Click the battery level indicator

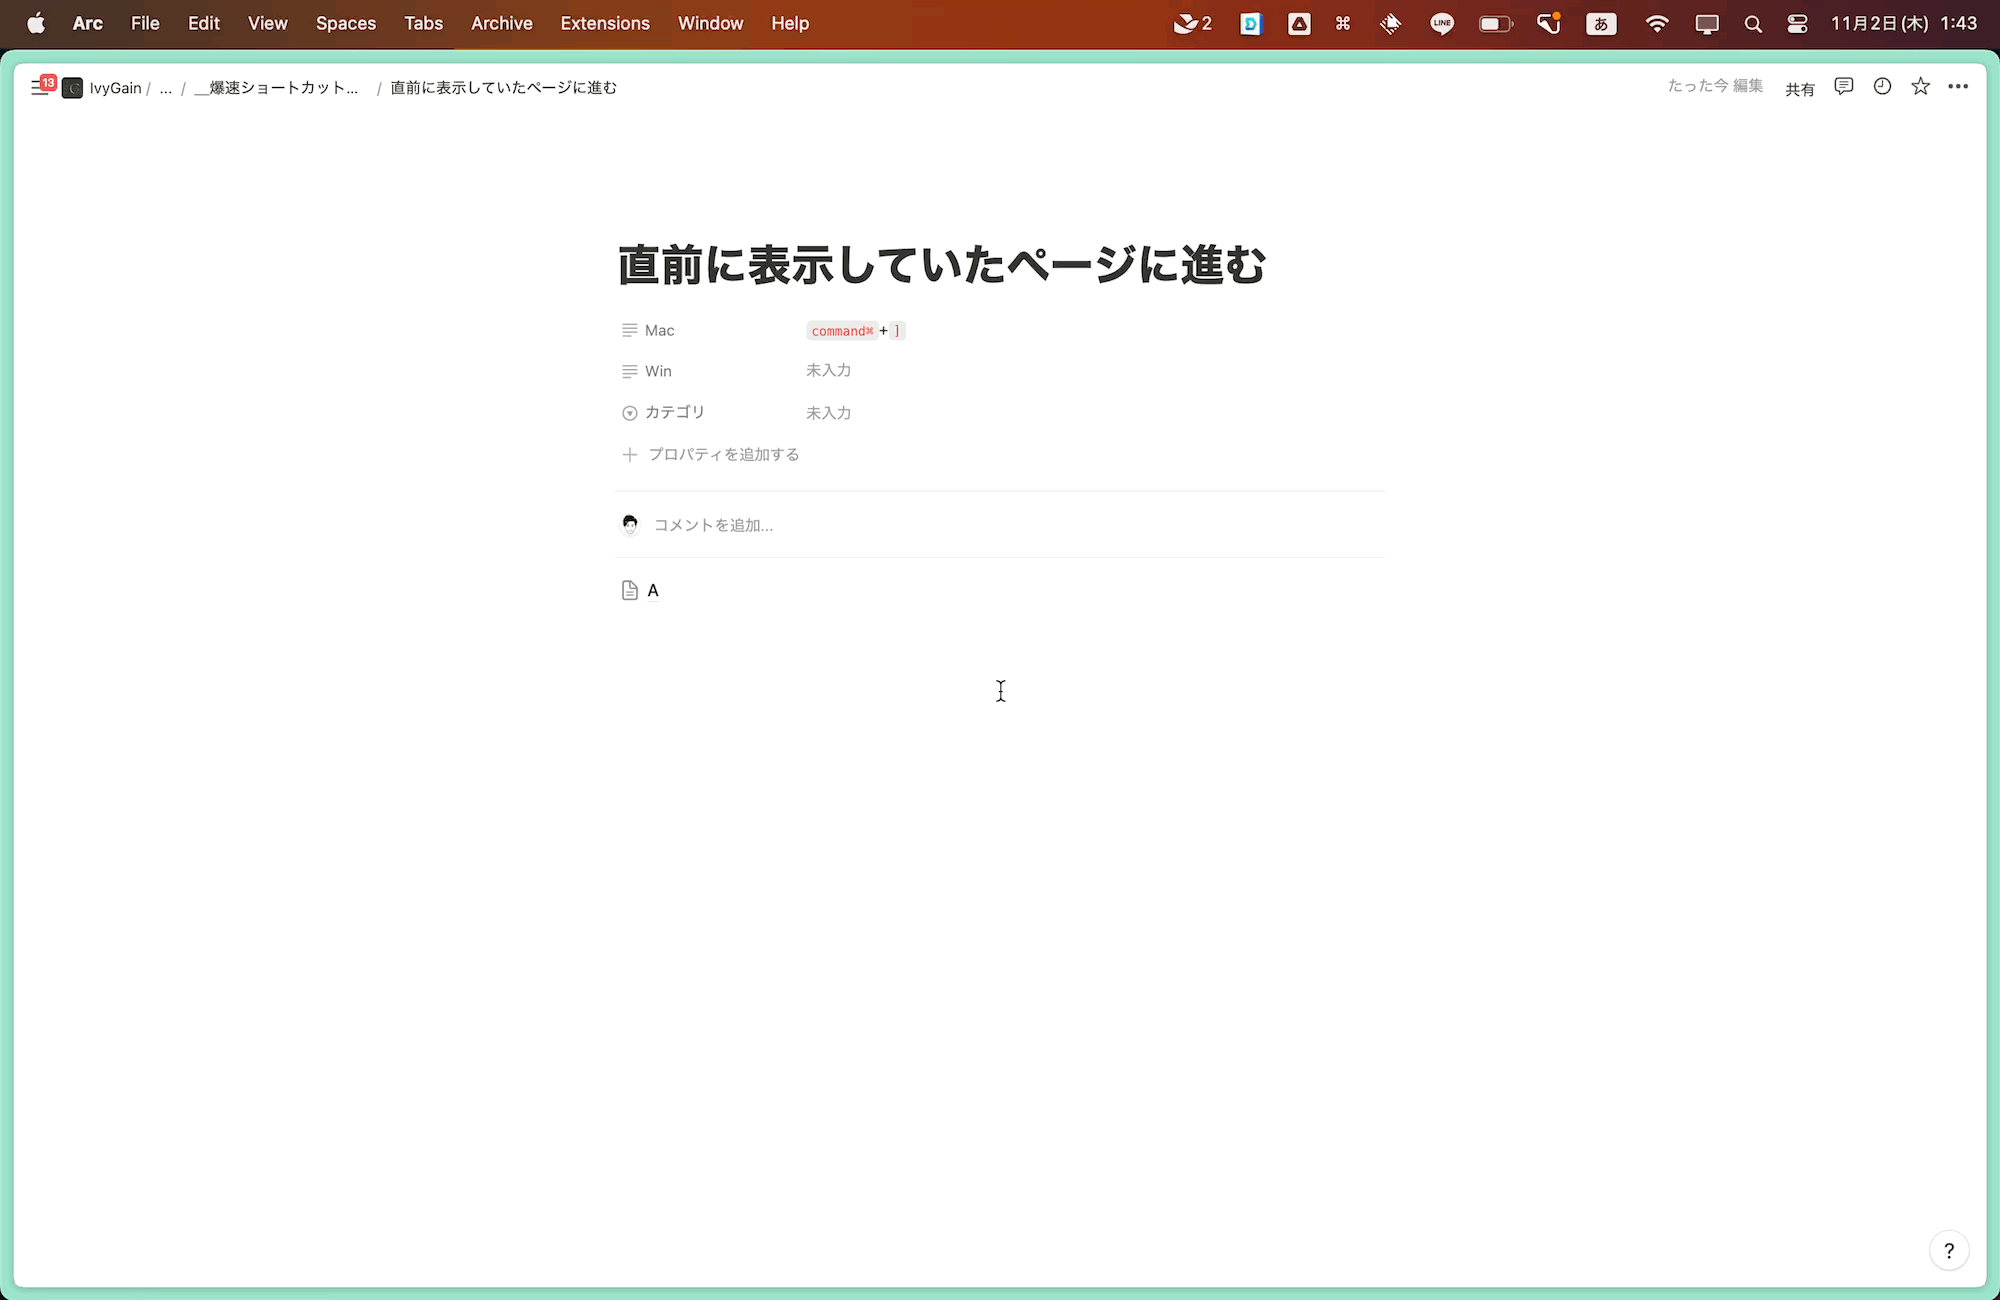coord(1495,24)
